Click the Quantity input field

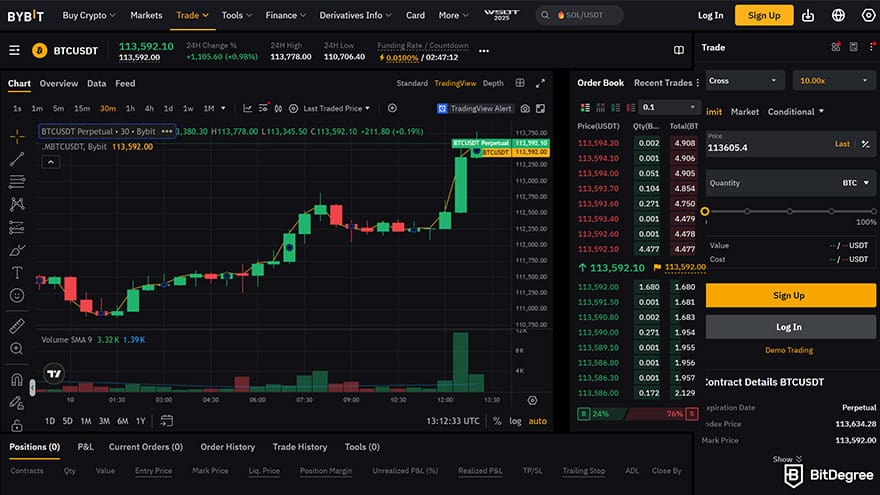click(x=789, y=183)
